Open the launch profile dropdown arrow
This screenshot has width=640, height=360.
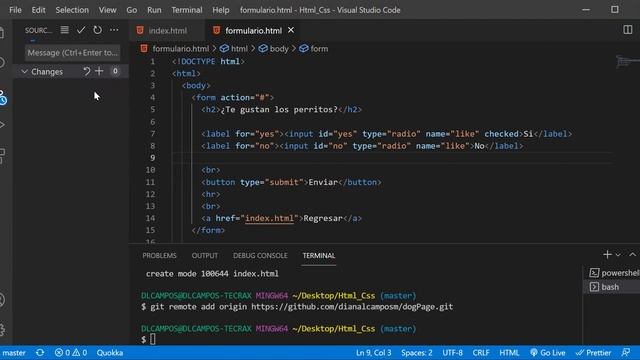coord(618,255)
